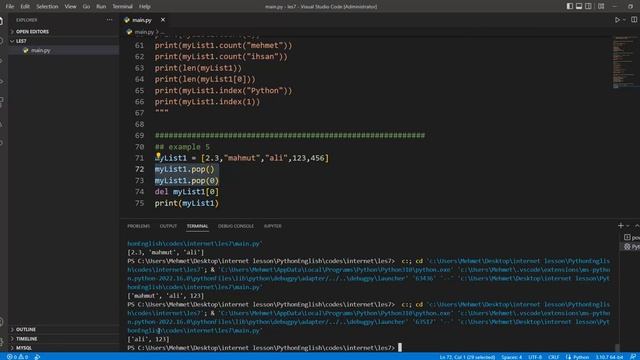Click the debug status bar icon

pyautogui.click(x=37, y=357)
